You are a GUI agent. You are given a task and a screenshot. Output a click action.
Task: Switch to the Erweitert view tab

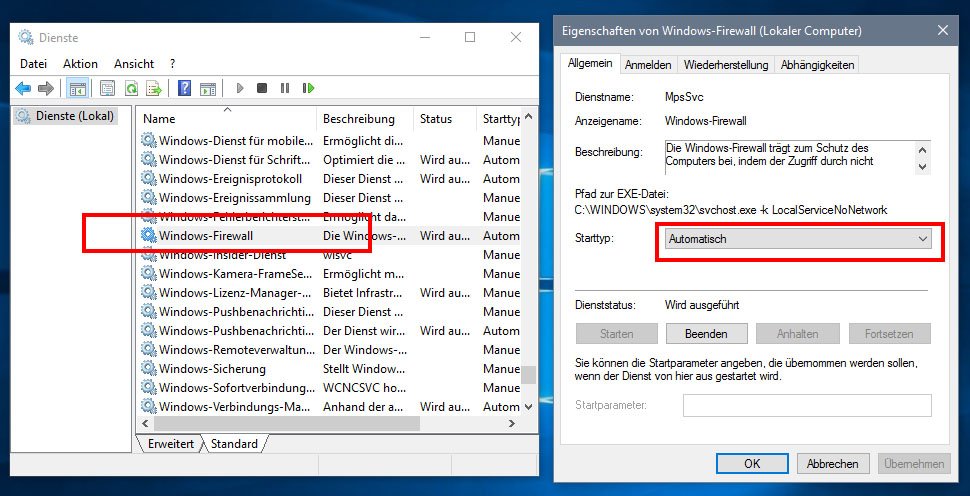pos(171,443)
